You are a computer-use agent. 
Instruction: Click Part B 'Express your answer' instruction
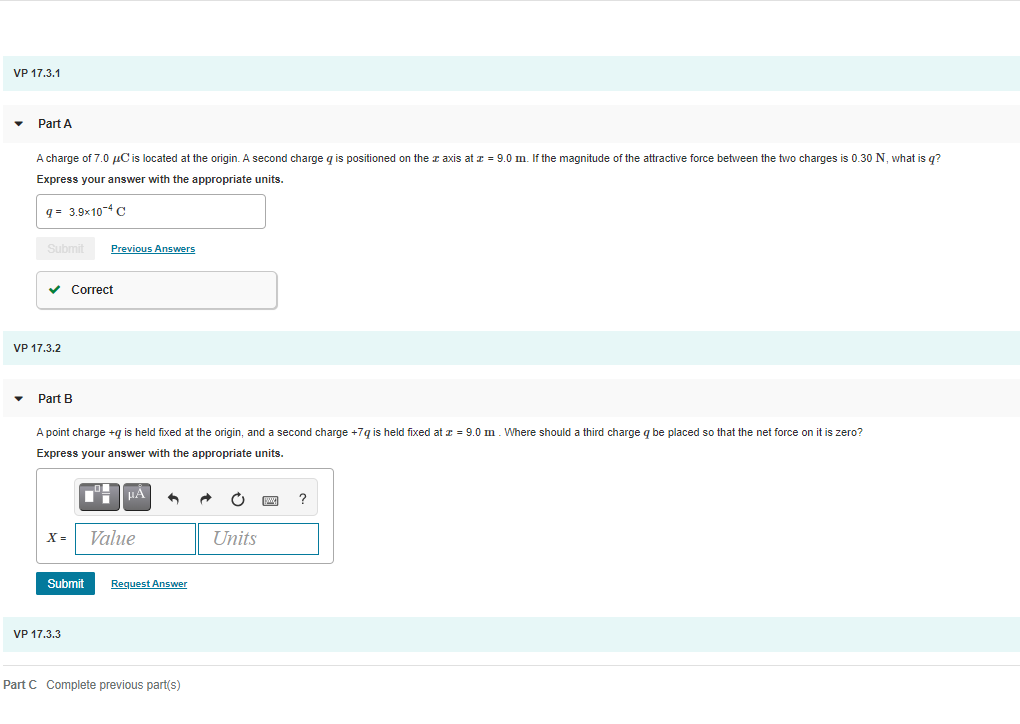[x=160, y=453]
